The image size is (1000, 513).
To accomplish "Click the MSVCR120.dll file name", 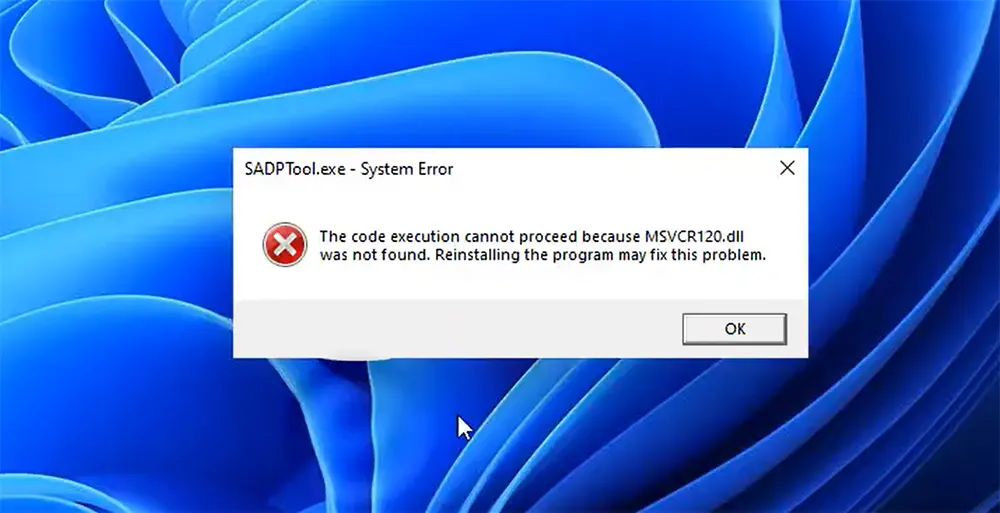I will 695,237.
